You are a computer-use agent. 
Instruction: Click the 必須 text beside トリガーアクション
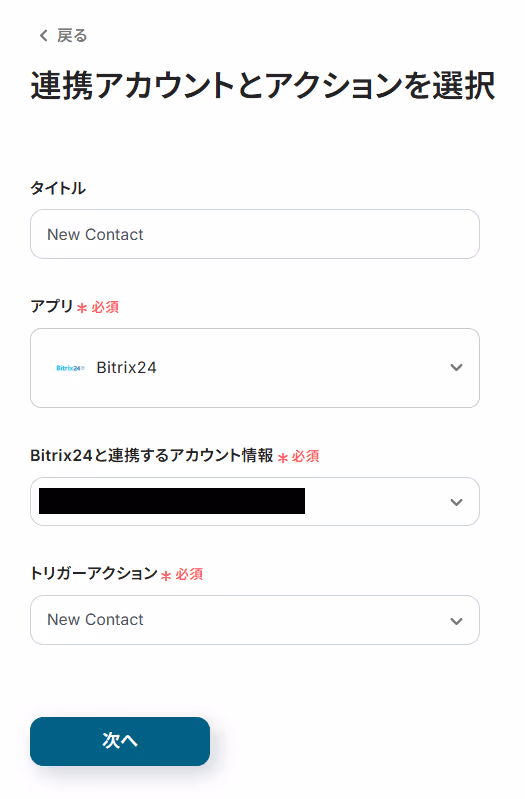[x=189, y=574]
